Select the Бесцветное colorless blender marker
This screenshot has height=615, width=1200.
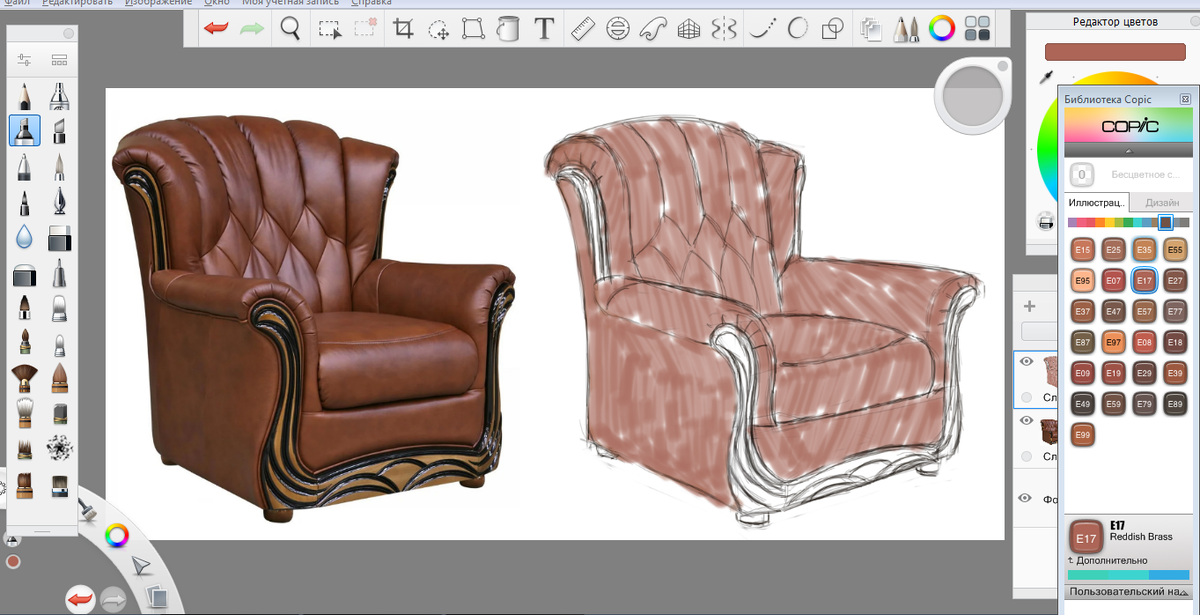click(1128, 174)
